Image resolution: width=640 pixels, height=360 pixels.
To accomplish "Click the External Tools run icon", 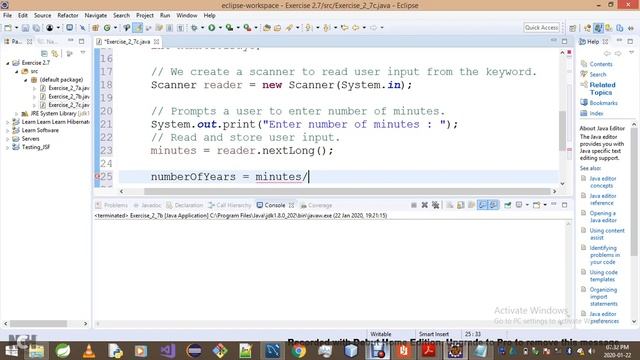I will click(247, 28).
